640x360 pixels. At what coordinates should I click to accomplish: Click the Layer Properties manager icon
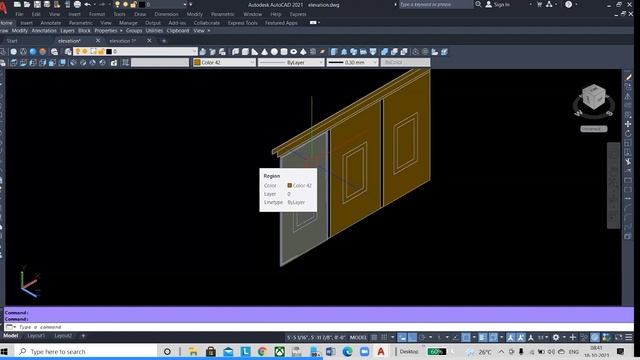pos(68,52)
